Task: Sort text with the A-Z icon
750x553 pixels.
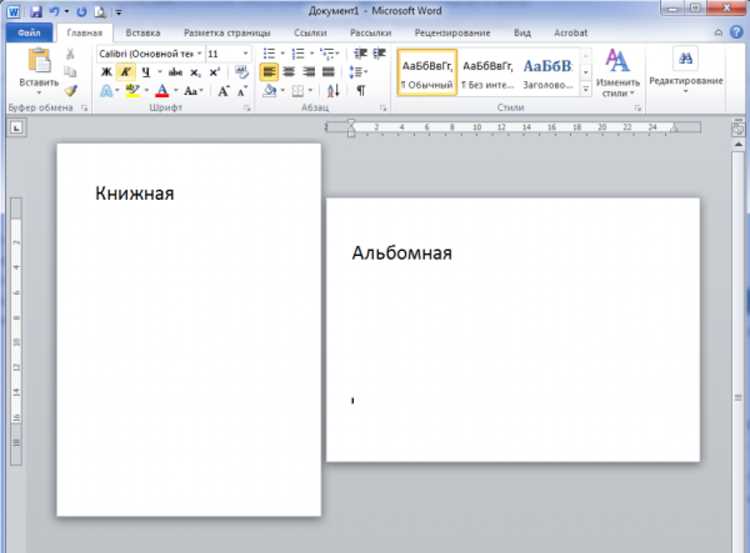Action: [333, 90]
